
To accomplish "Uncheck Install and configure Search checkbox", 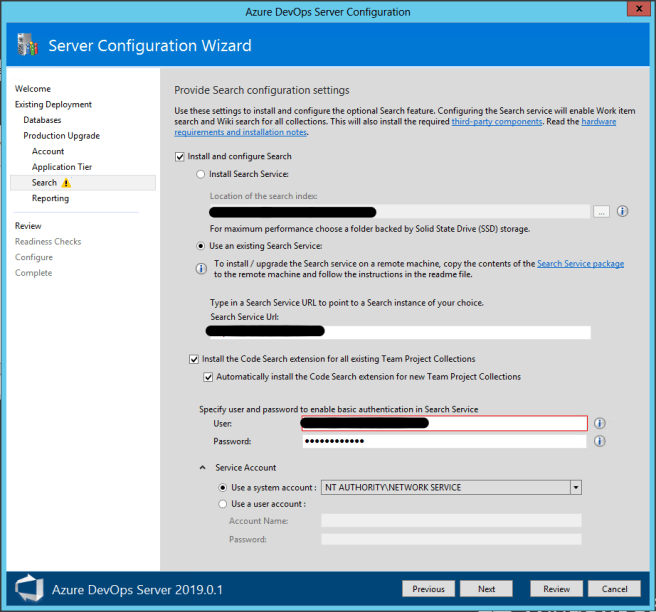I will point(180,157).
